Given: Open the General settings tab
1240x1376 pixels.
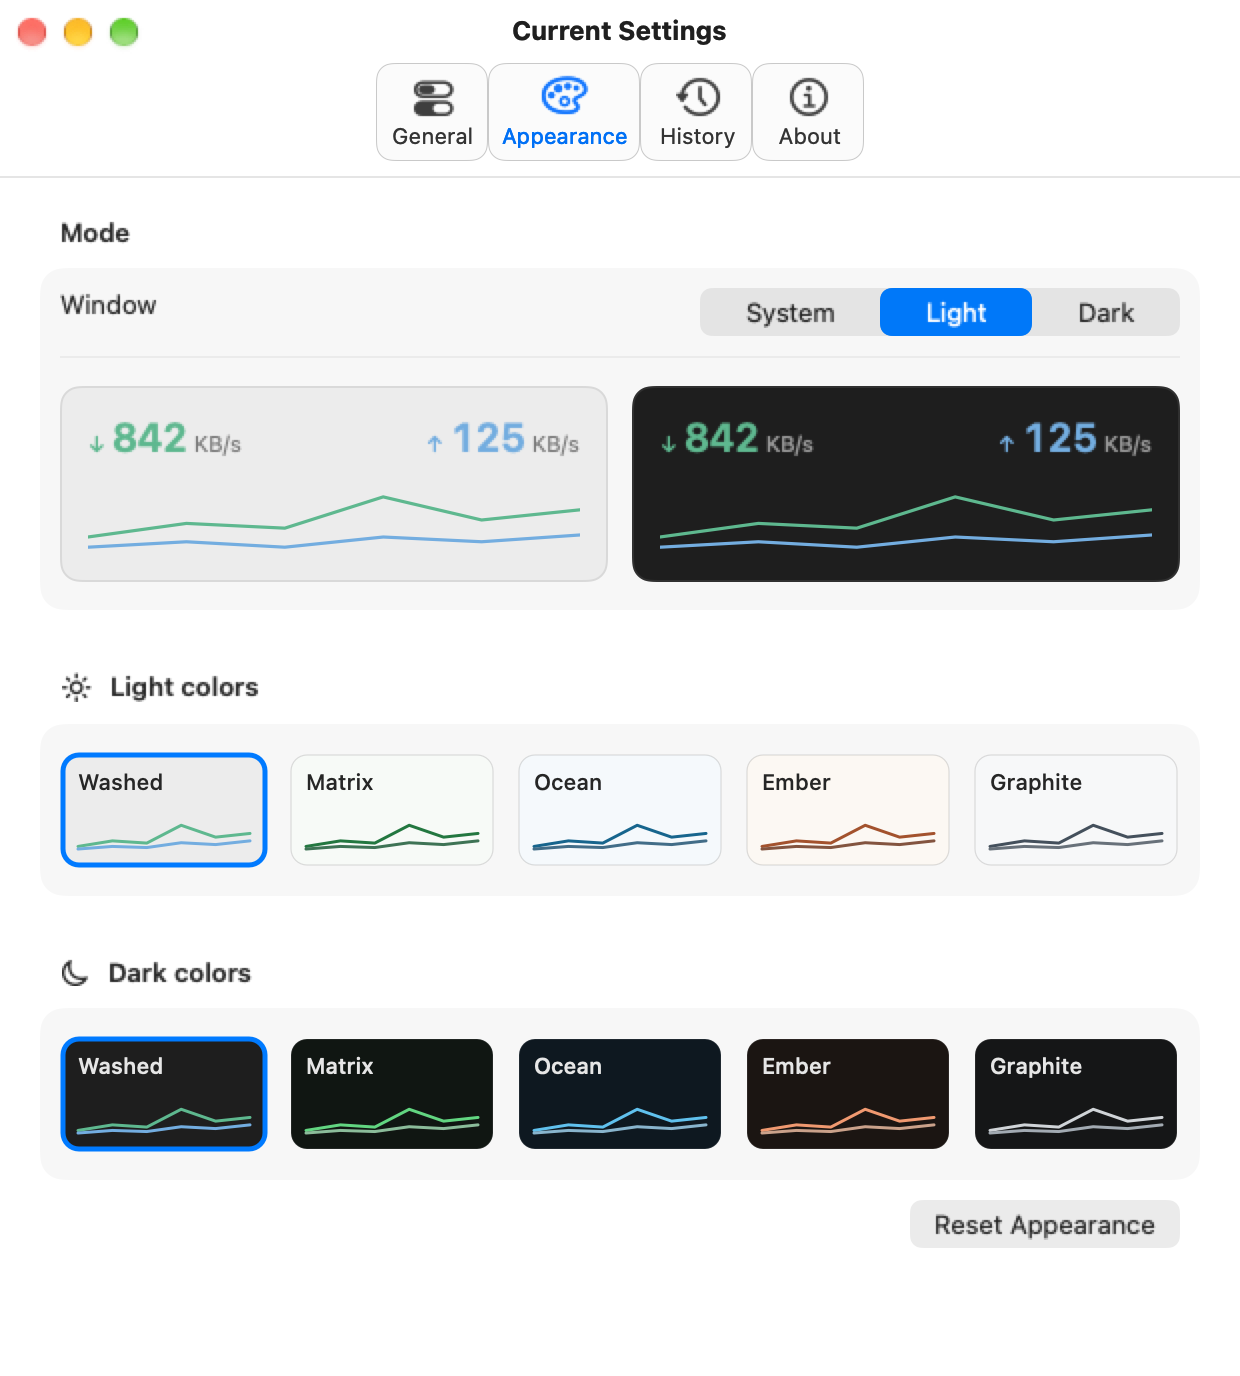Looking at the screenshot, I should coord(432,112).
